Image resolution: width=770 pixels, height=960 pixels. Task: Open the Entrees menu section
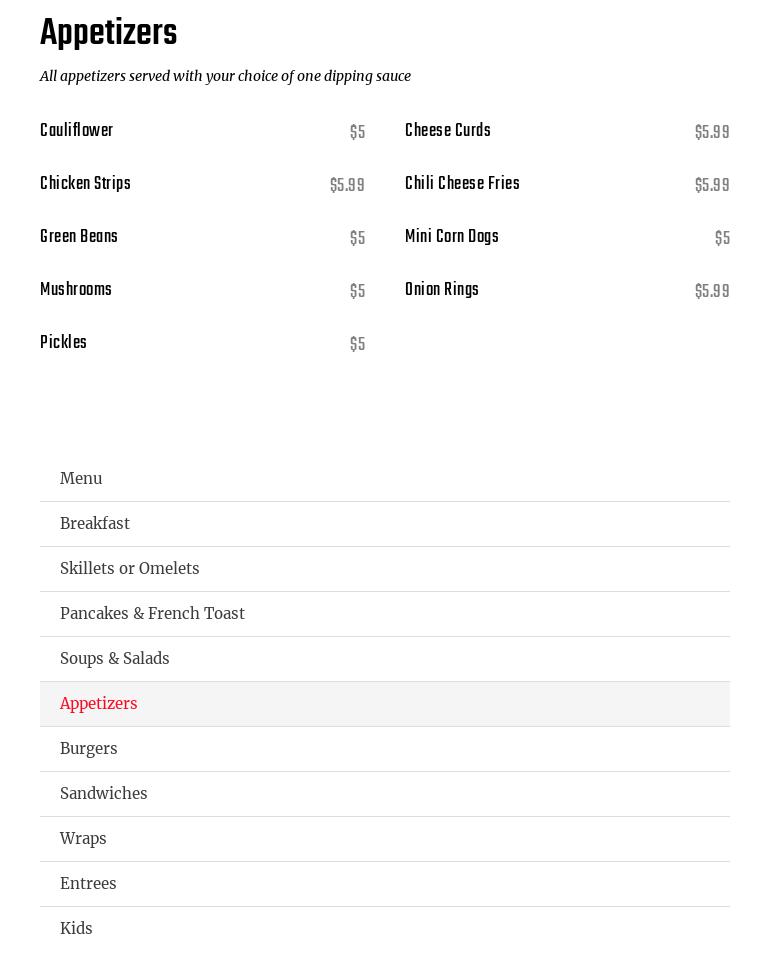pyautogui.click(x=88, y=884)
